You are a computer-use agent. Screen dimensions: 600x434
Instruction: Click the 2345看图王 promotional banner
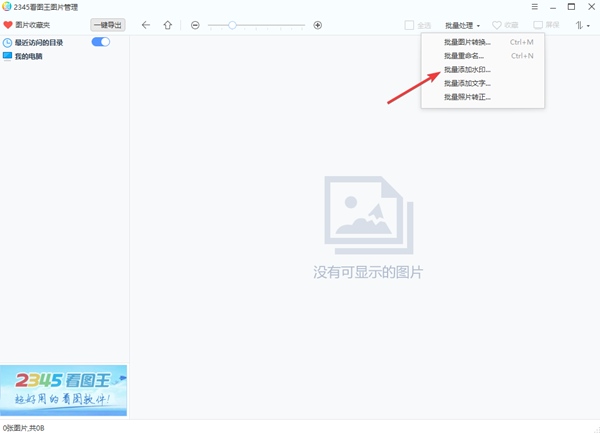click(64, 390)
